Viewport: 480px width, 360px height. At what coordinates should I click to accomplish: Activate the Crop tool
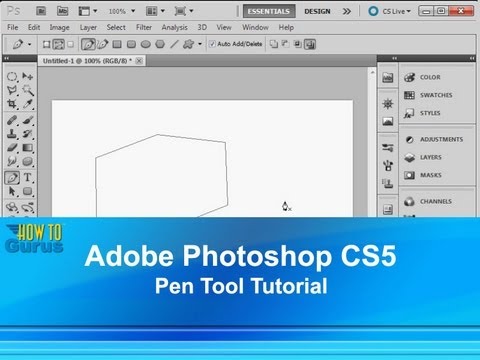click(x=12, y=104)
